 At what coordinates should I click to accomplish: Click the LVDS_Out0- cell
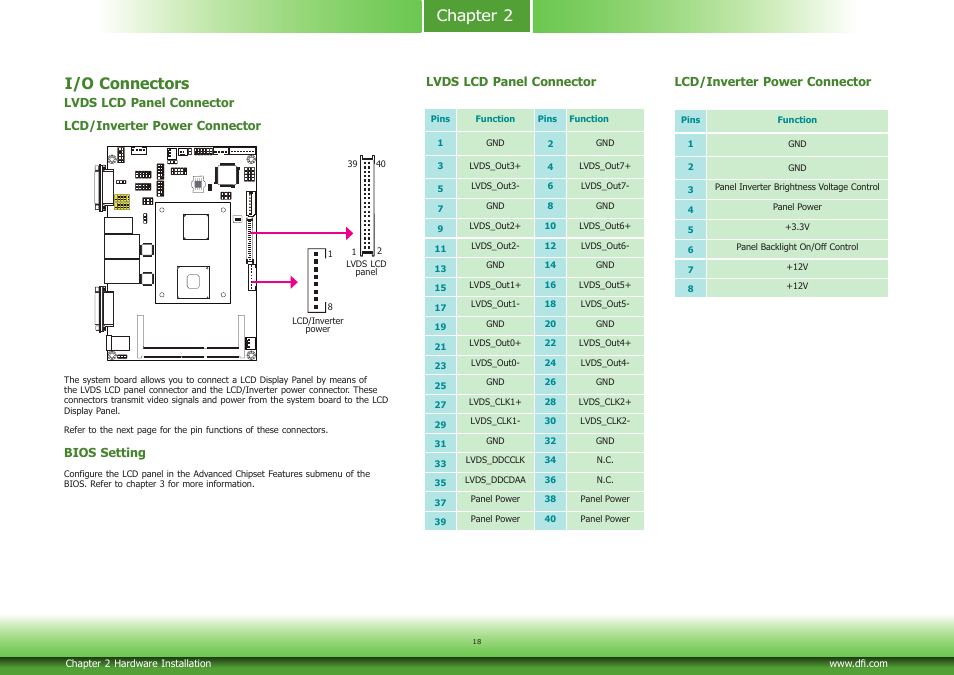click(x=495, y=363)
